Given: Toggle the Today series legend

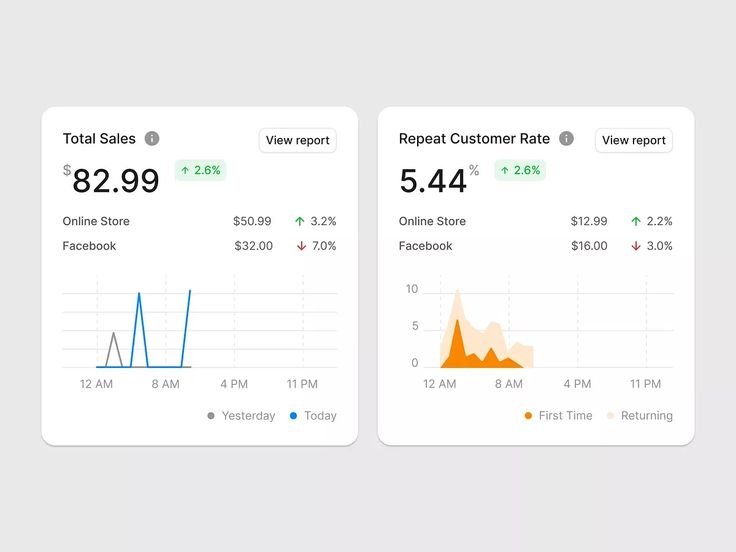Looking at the screenshot, I should tap(312, 416).
